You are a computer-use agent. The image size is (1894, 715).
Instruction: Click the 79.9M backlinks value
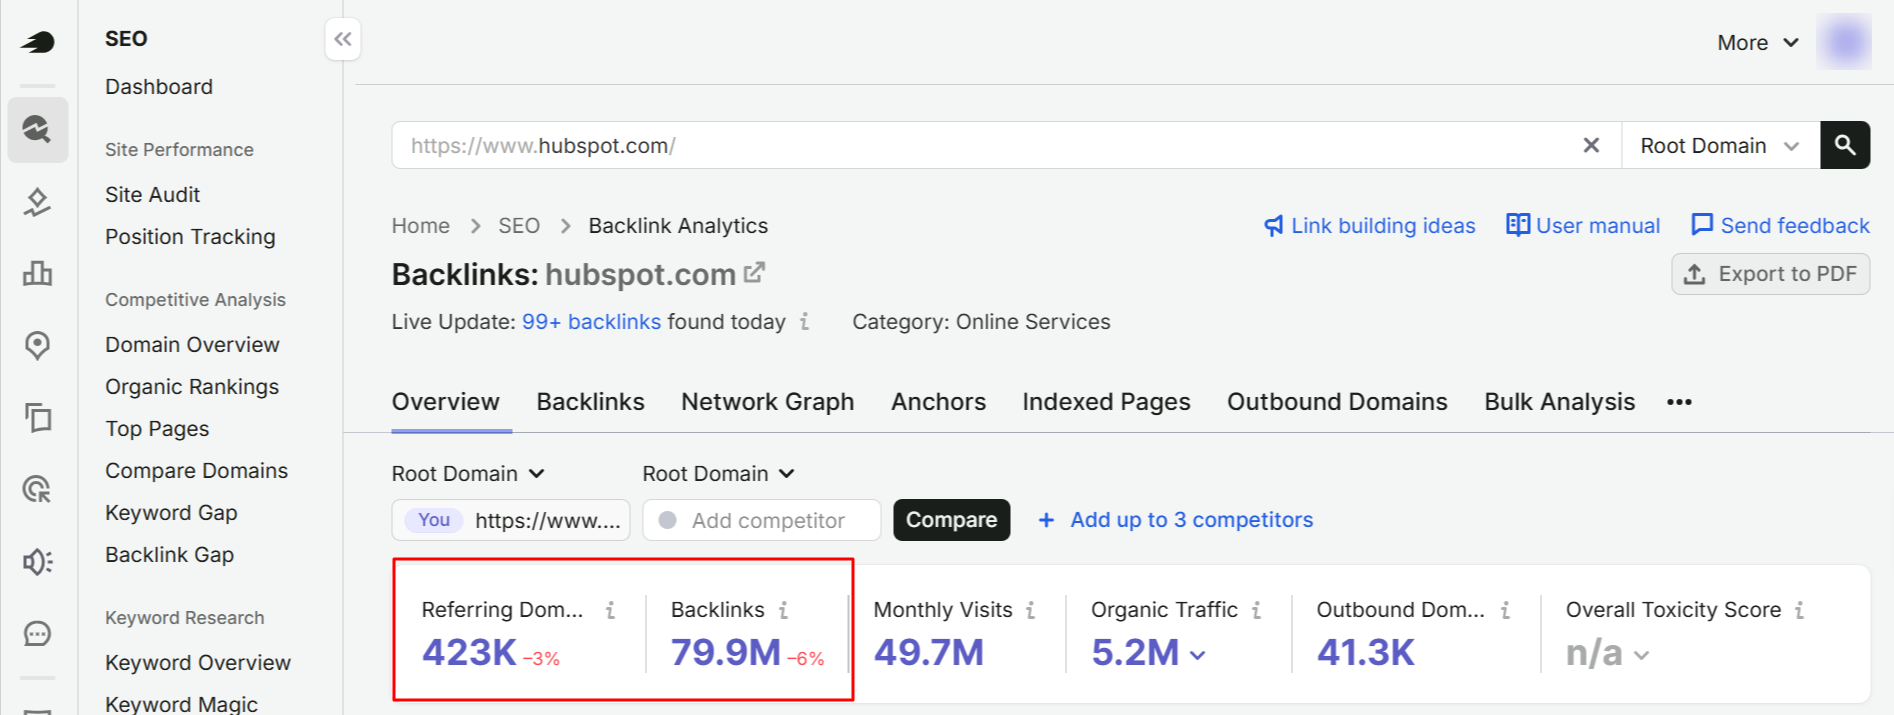click(726, 653)
